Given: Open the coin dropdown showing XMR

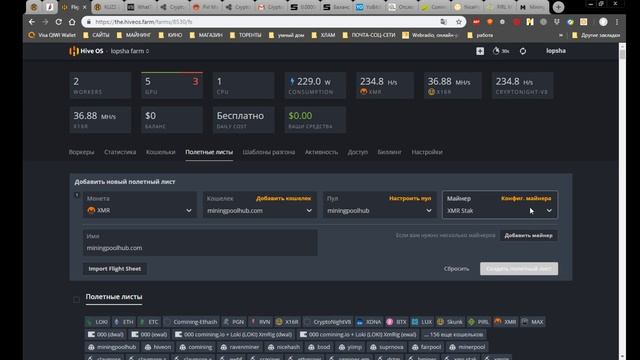Looking at the screenshot, I should point(140,204).
